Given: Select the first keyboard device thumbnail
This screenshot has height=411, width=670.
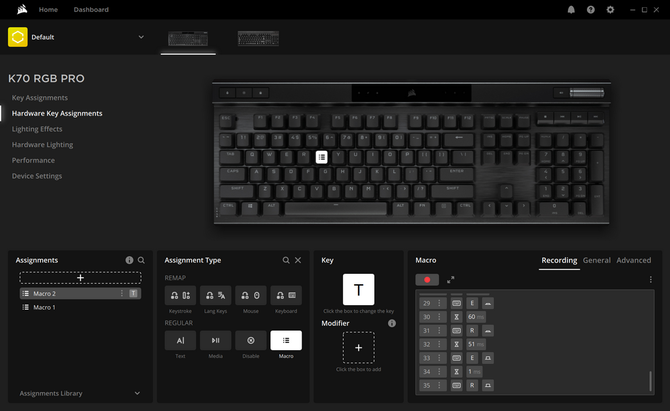Looking at the screenshot, I should pos(188,39).
